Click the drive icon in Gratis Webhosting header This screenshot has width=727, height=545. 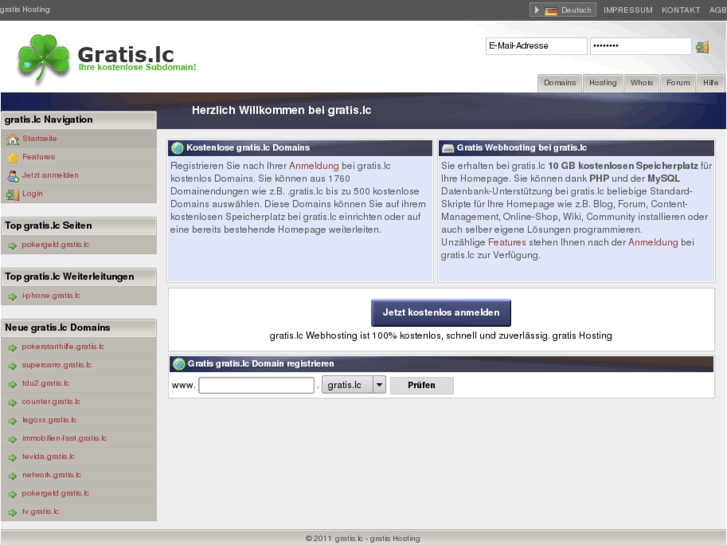(x=447, y=148)
